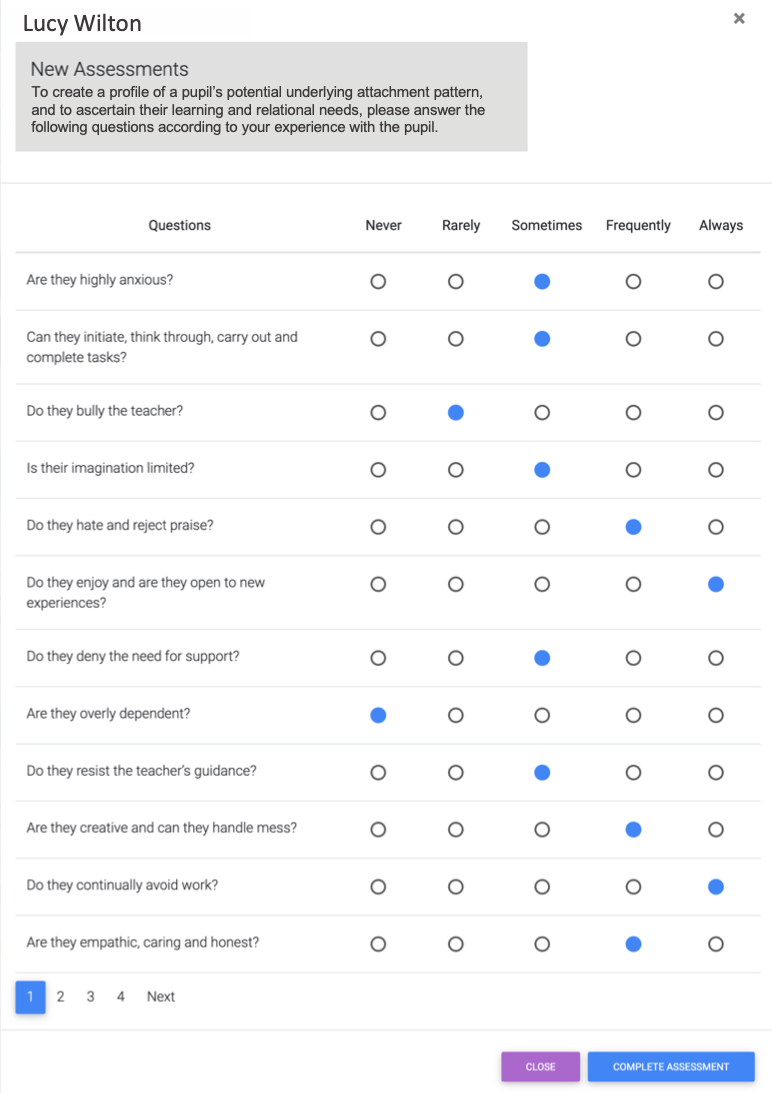Set Sometimes for open to new experiences

pos(542,584)
